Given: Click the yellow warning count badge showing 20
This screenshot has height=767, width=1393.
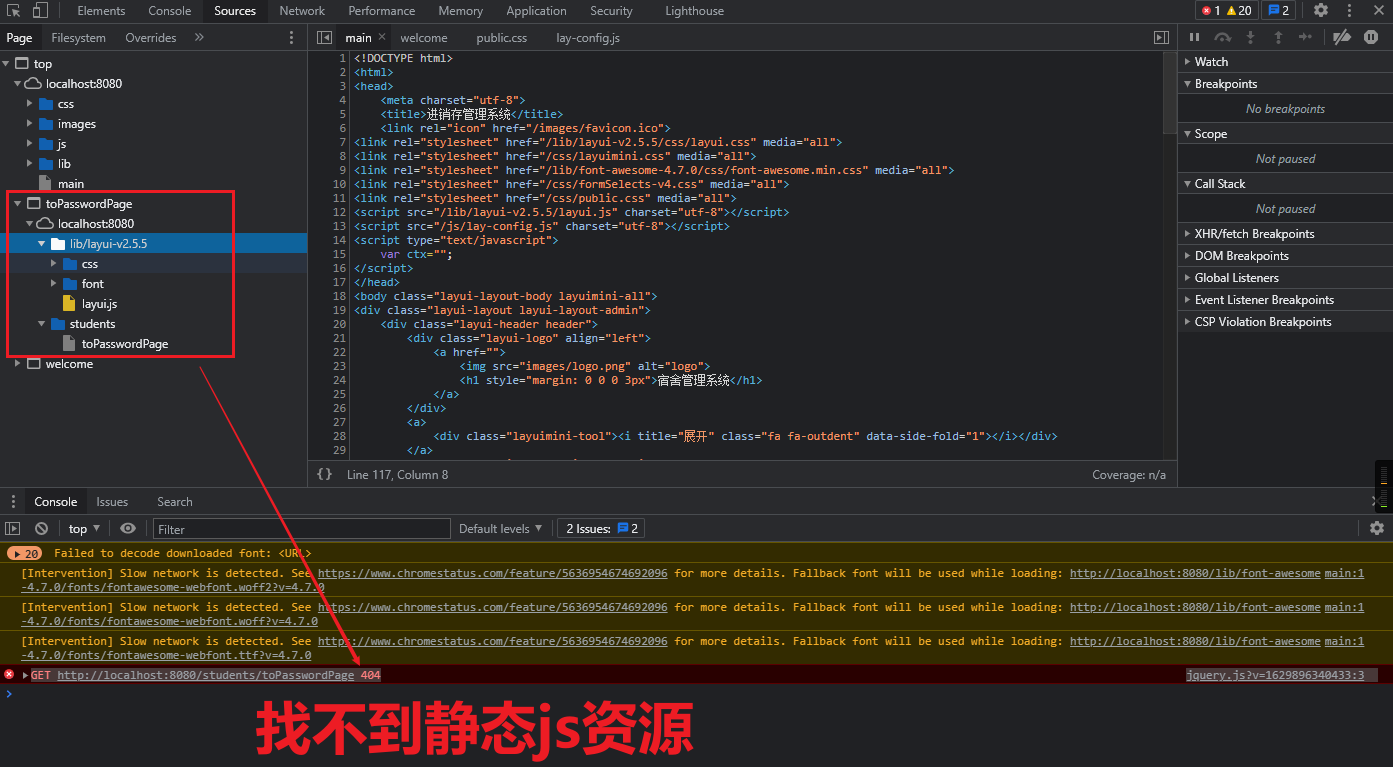Looking at the screenshot, I should [x=1238, y=10].
